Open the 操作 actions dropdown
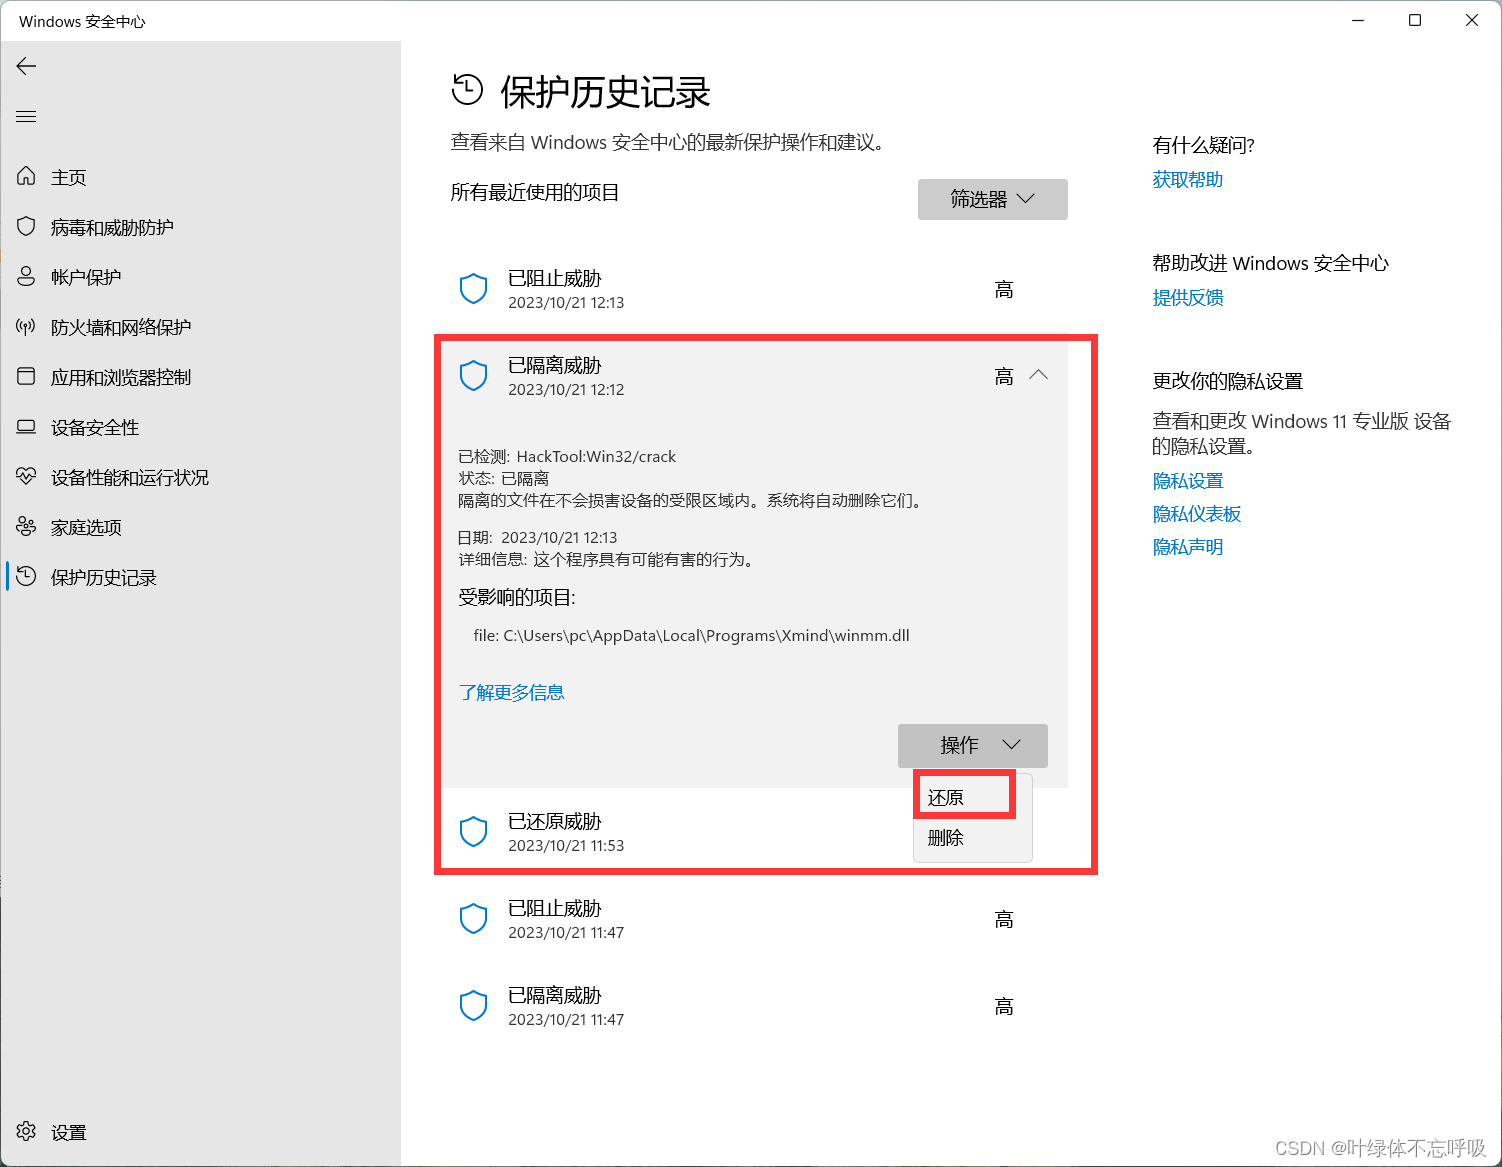 click(973, 745)
